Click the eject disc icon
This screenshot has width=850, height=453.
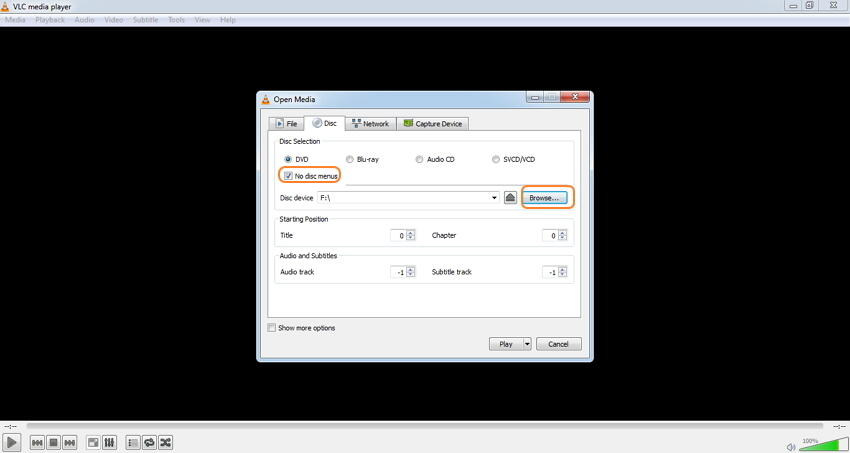510,198
